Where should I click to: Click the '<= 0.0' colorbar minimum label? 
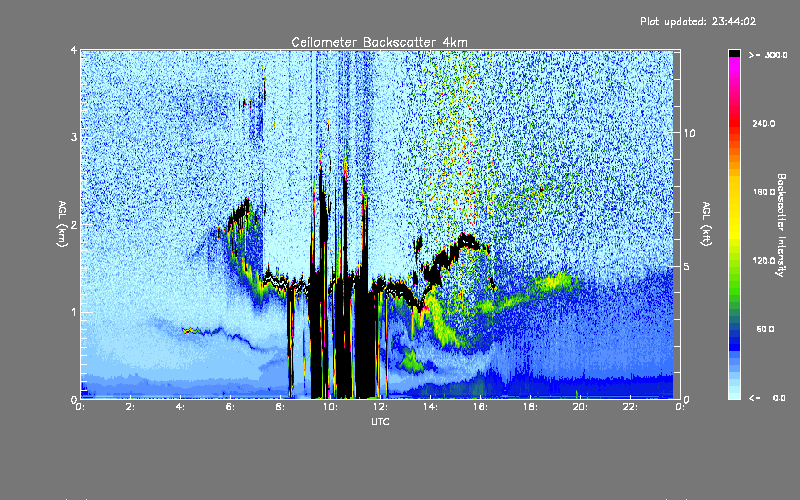(768, 398)
